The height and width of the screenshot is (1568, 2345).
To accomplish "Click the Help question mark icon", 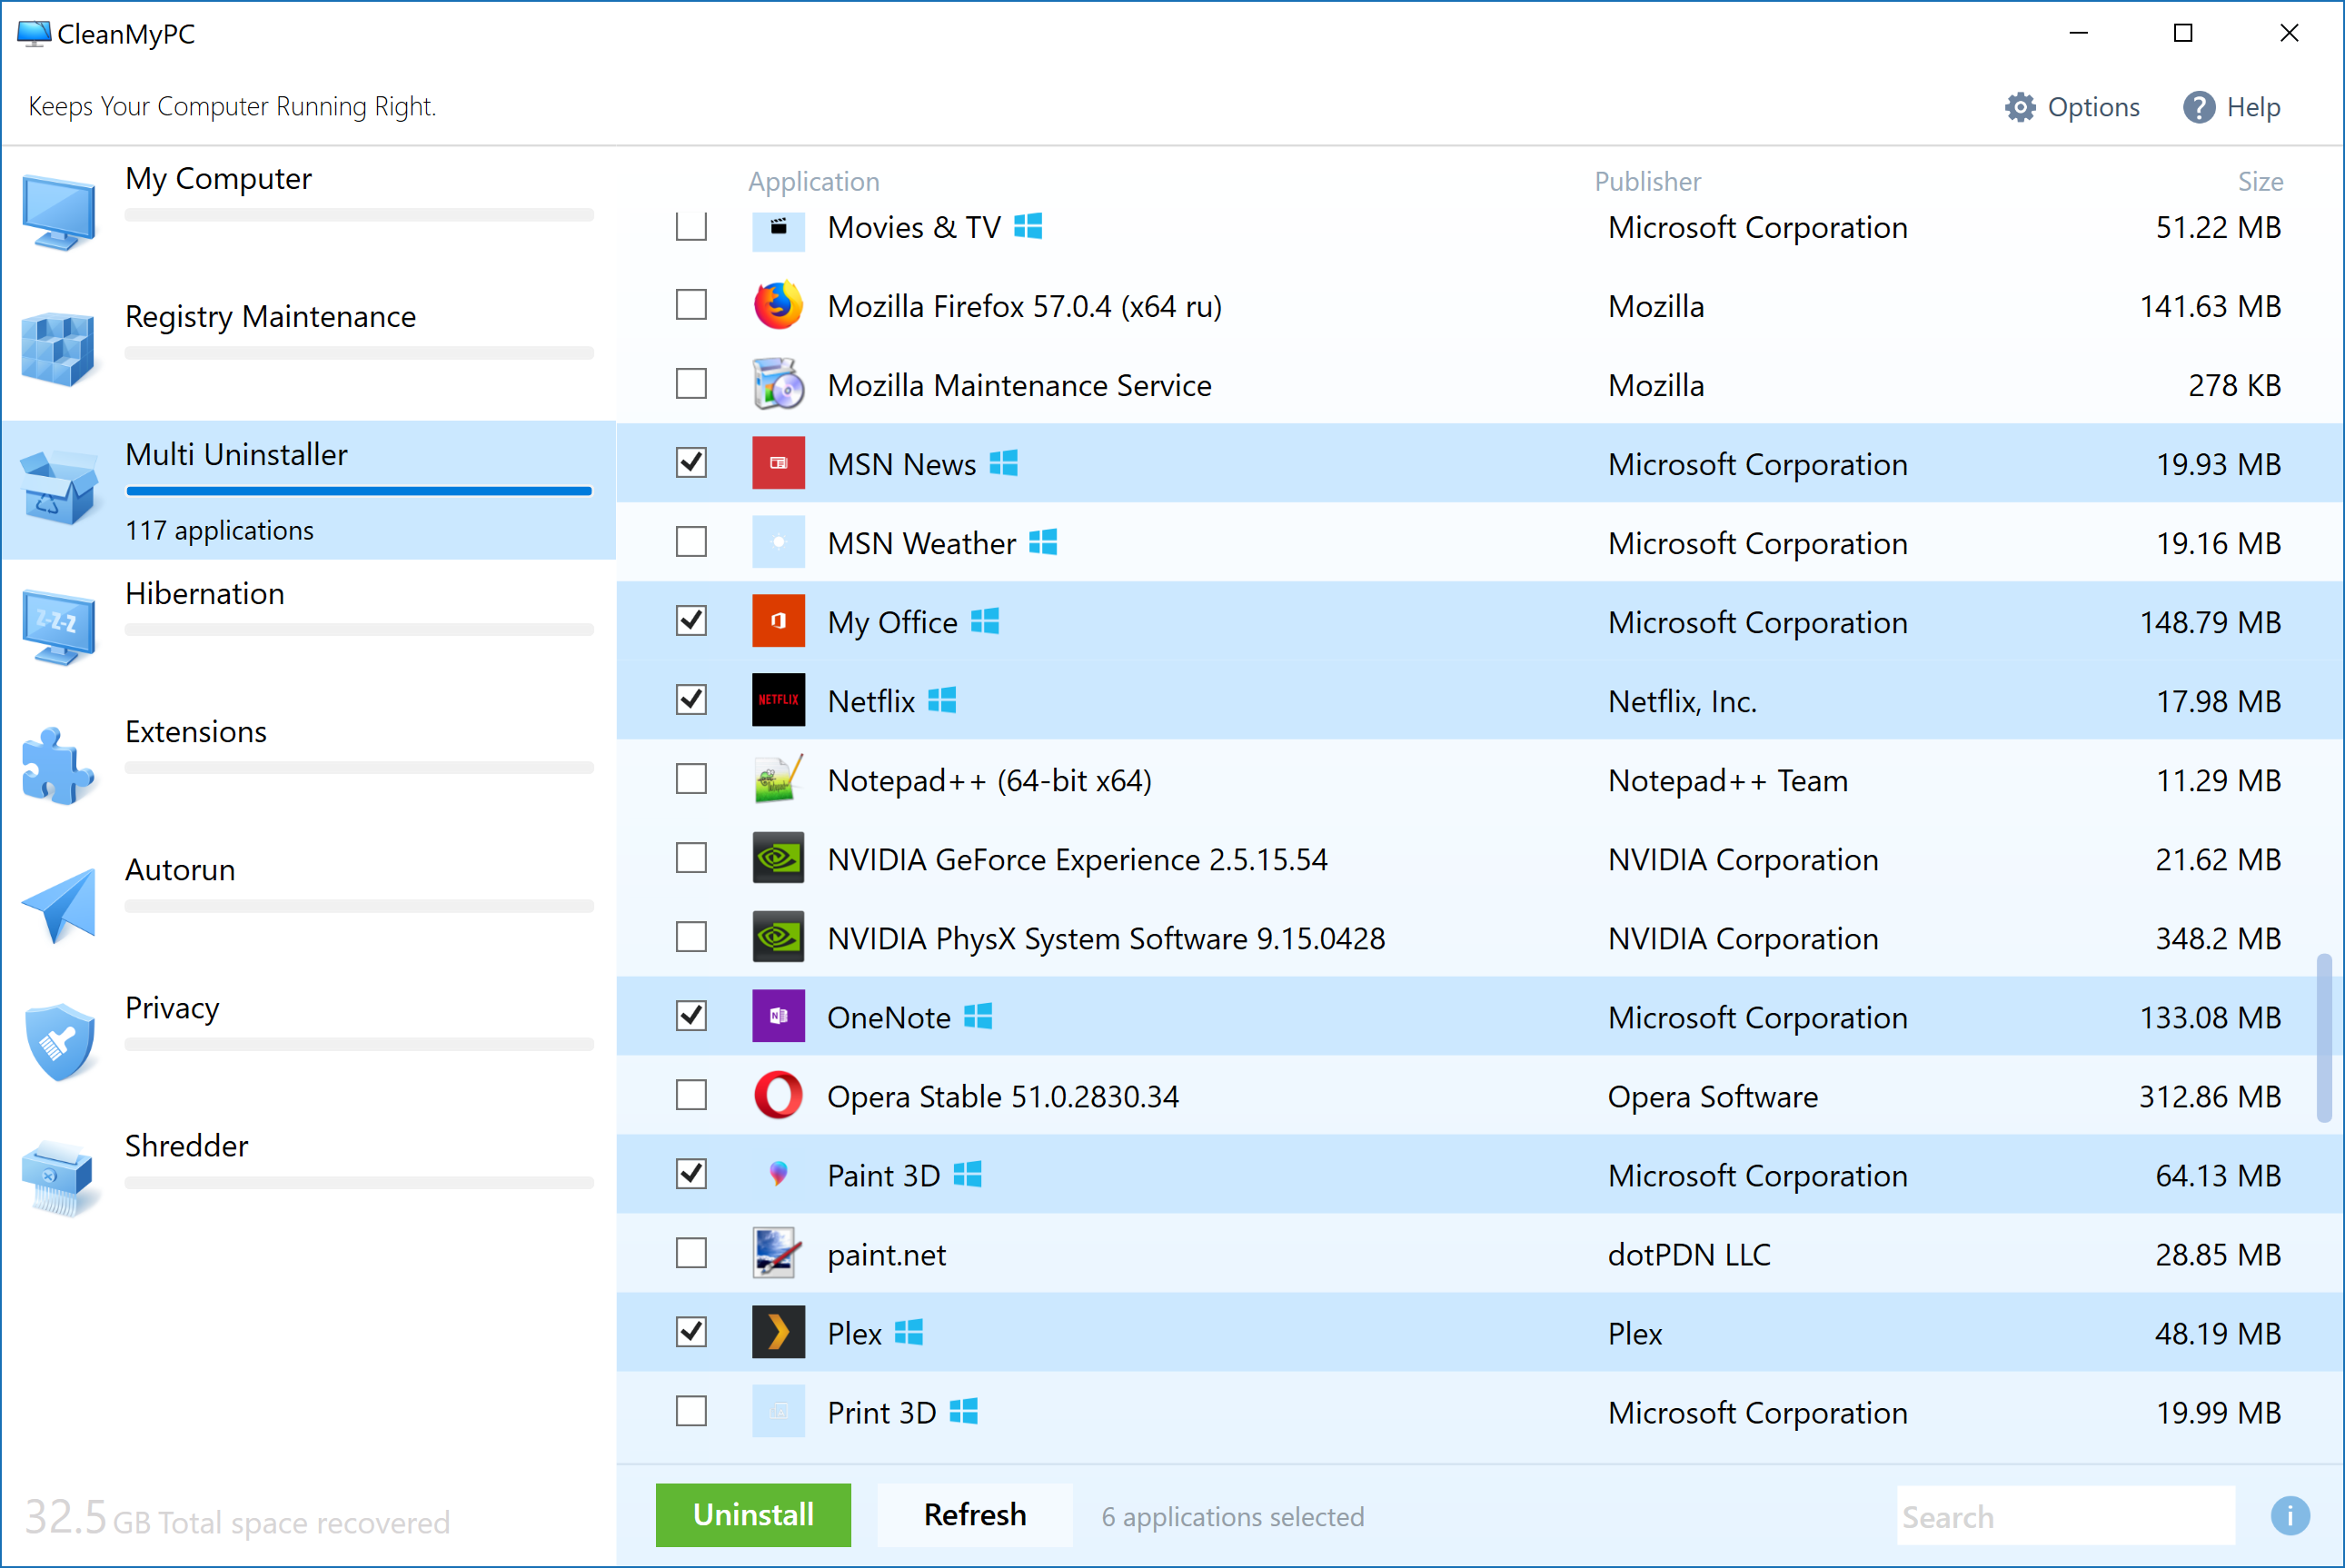I will tap(2199, 107).
